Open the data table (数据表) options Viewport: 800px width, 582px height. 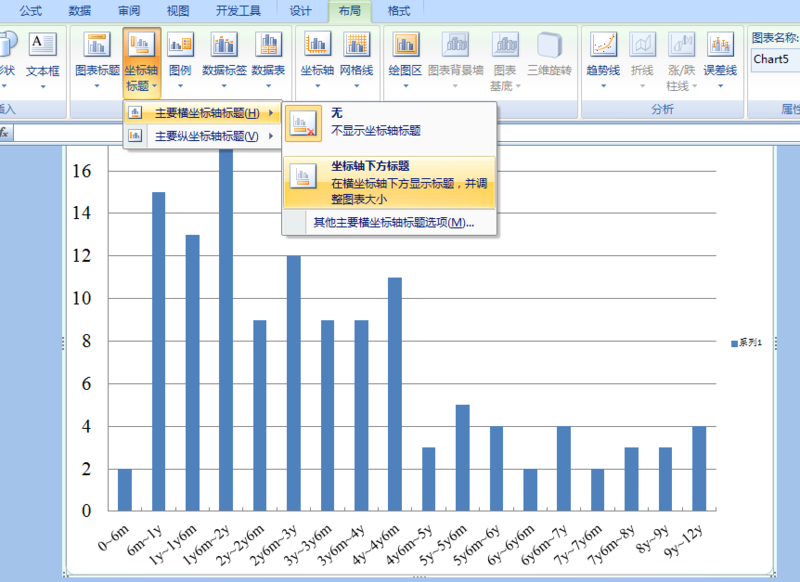(x=268, y=60)
